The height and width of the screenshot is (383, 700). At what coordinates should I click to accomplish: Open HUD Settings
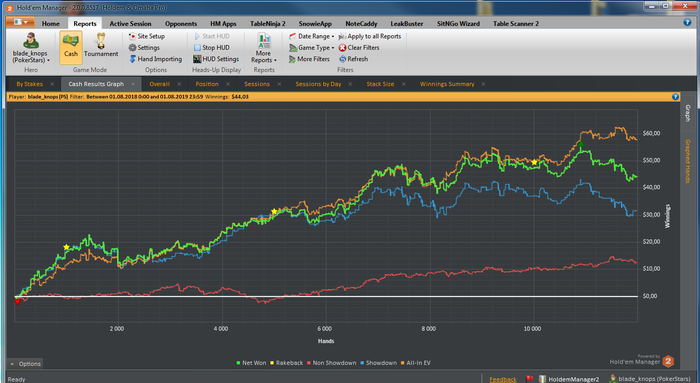tap(216, 59)
